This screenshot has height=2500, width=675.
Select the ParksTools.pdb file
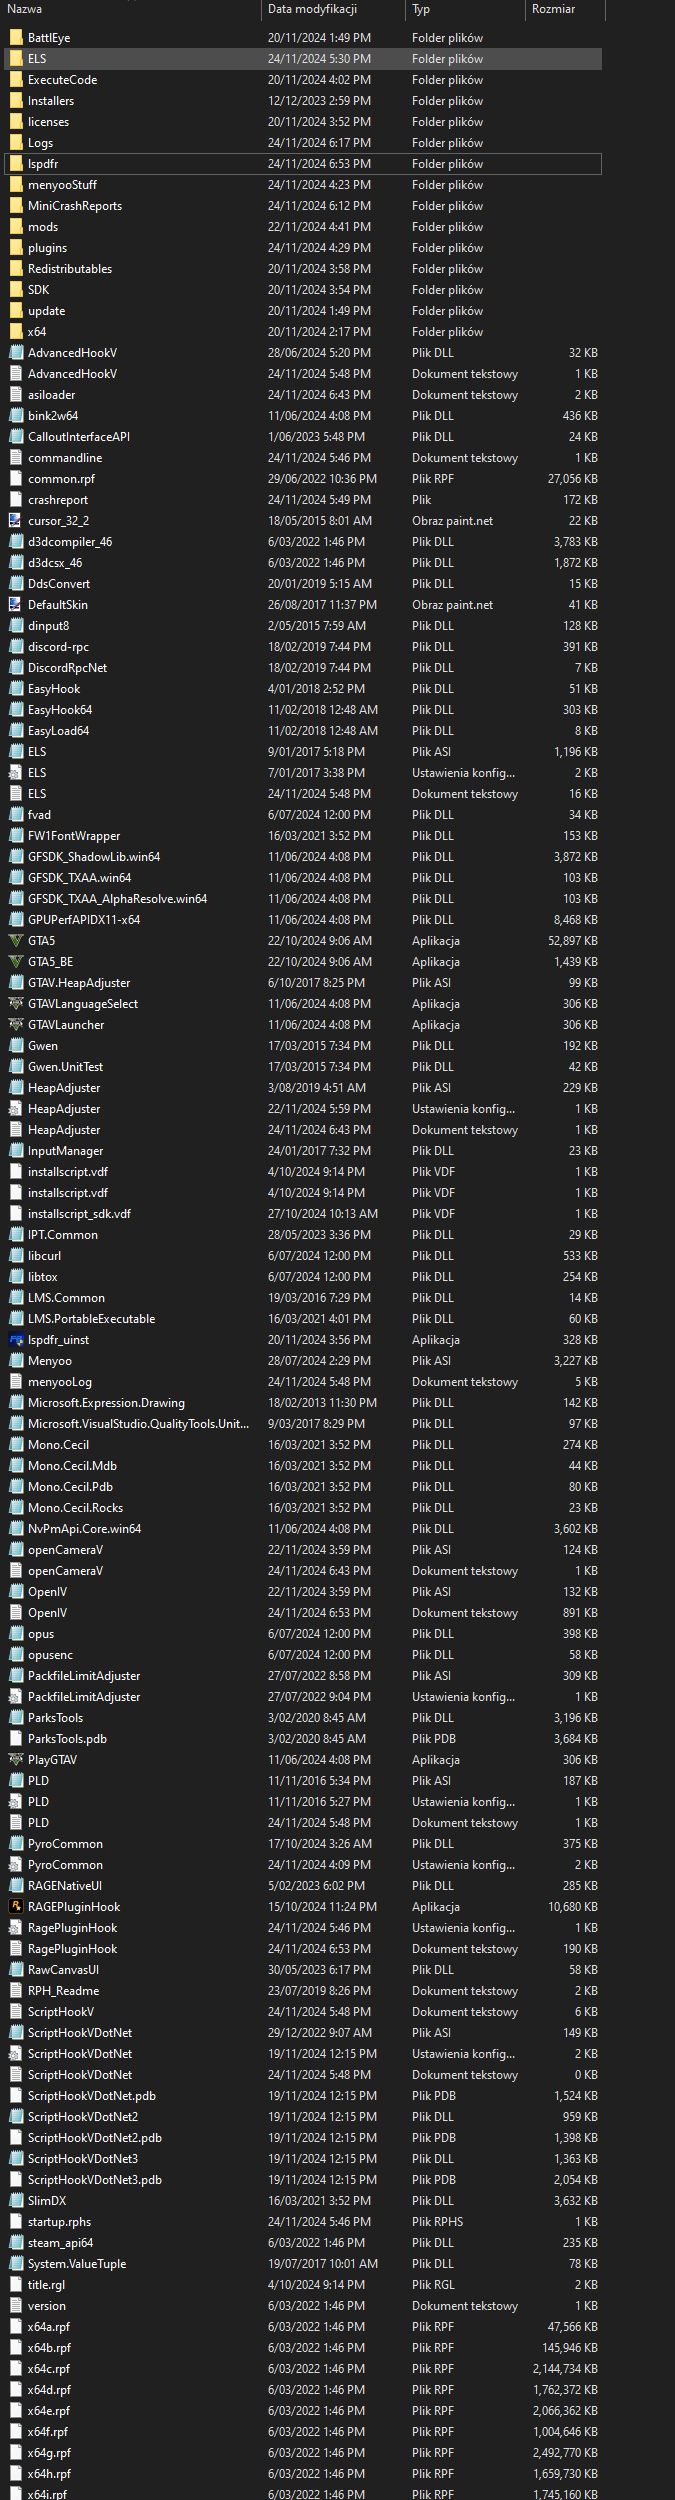[303, 1739]
